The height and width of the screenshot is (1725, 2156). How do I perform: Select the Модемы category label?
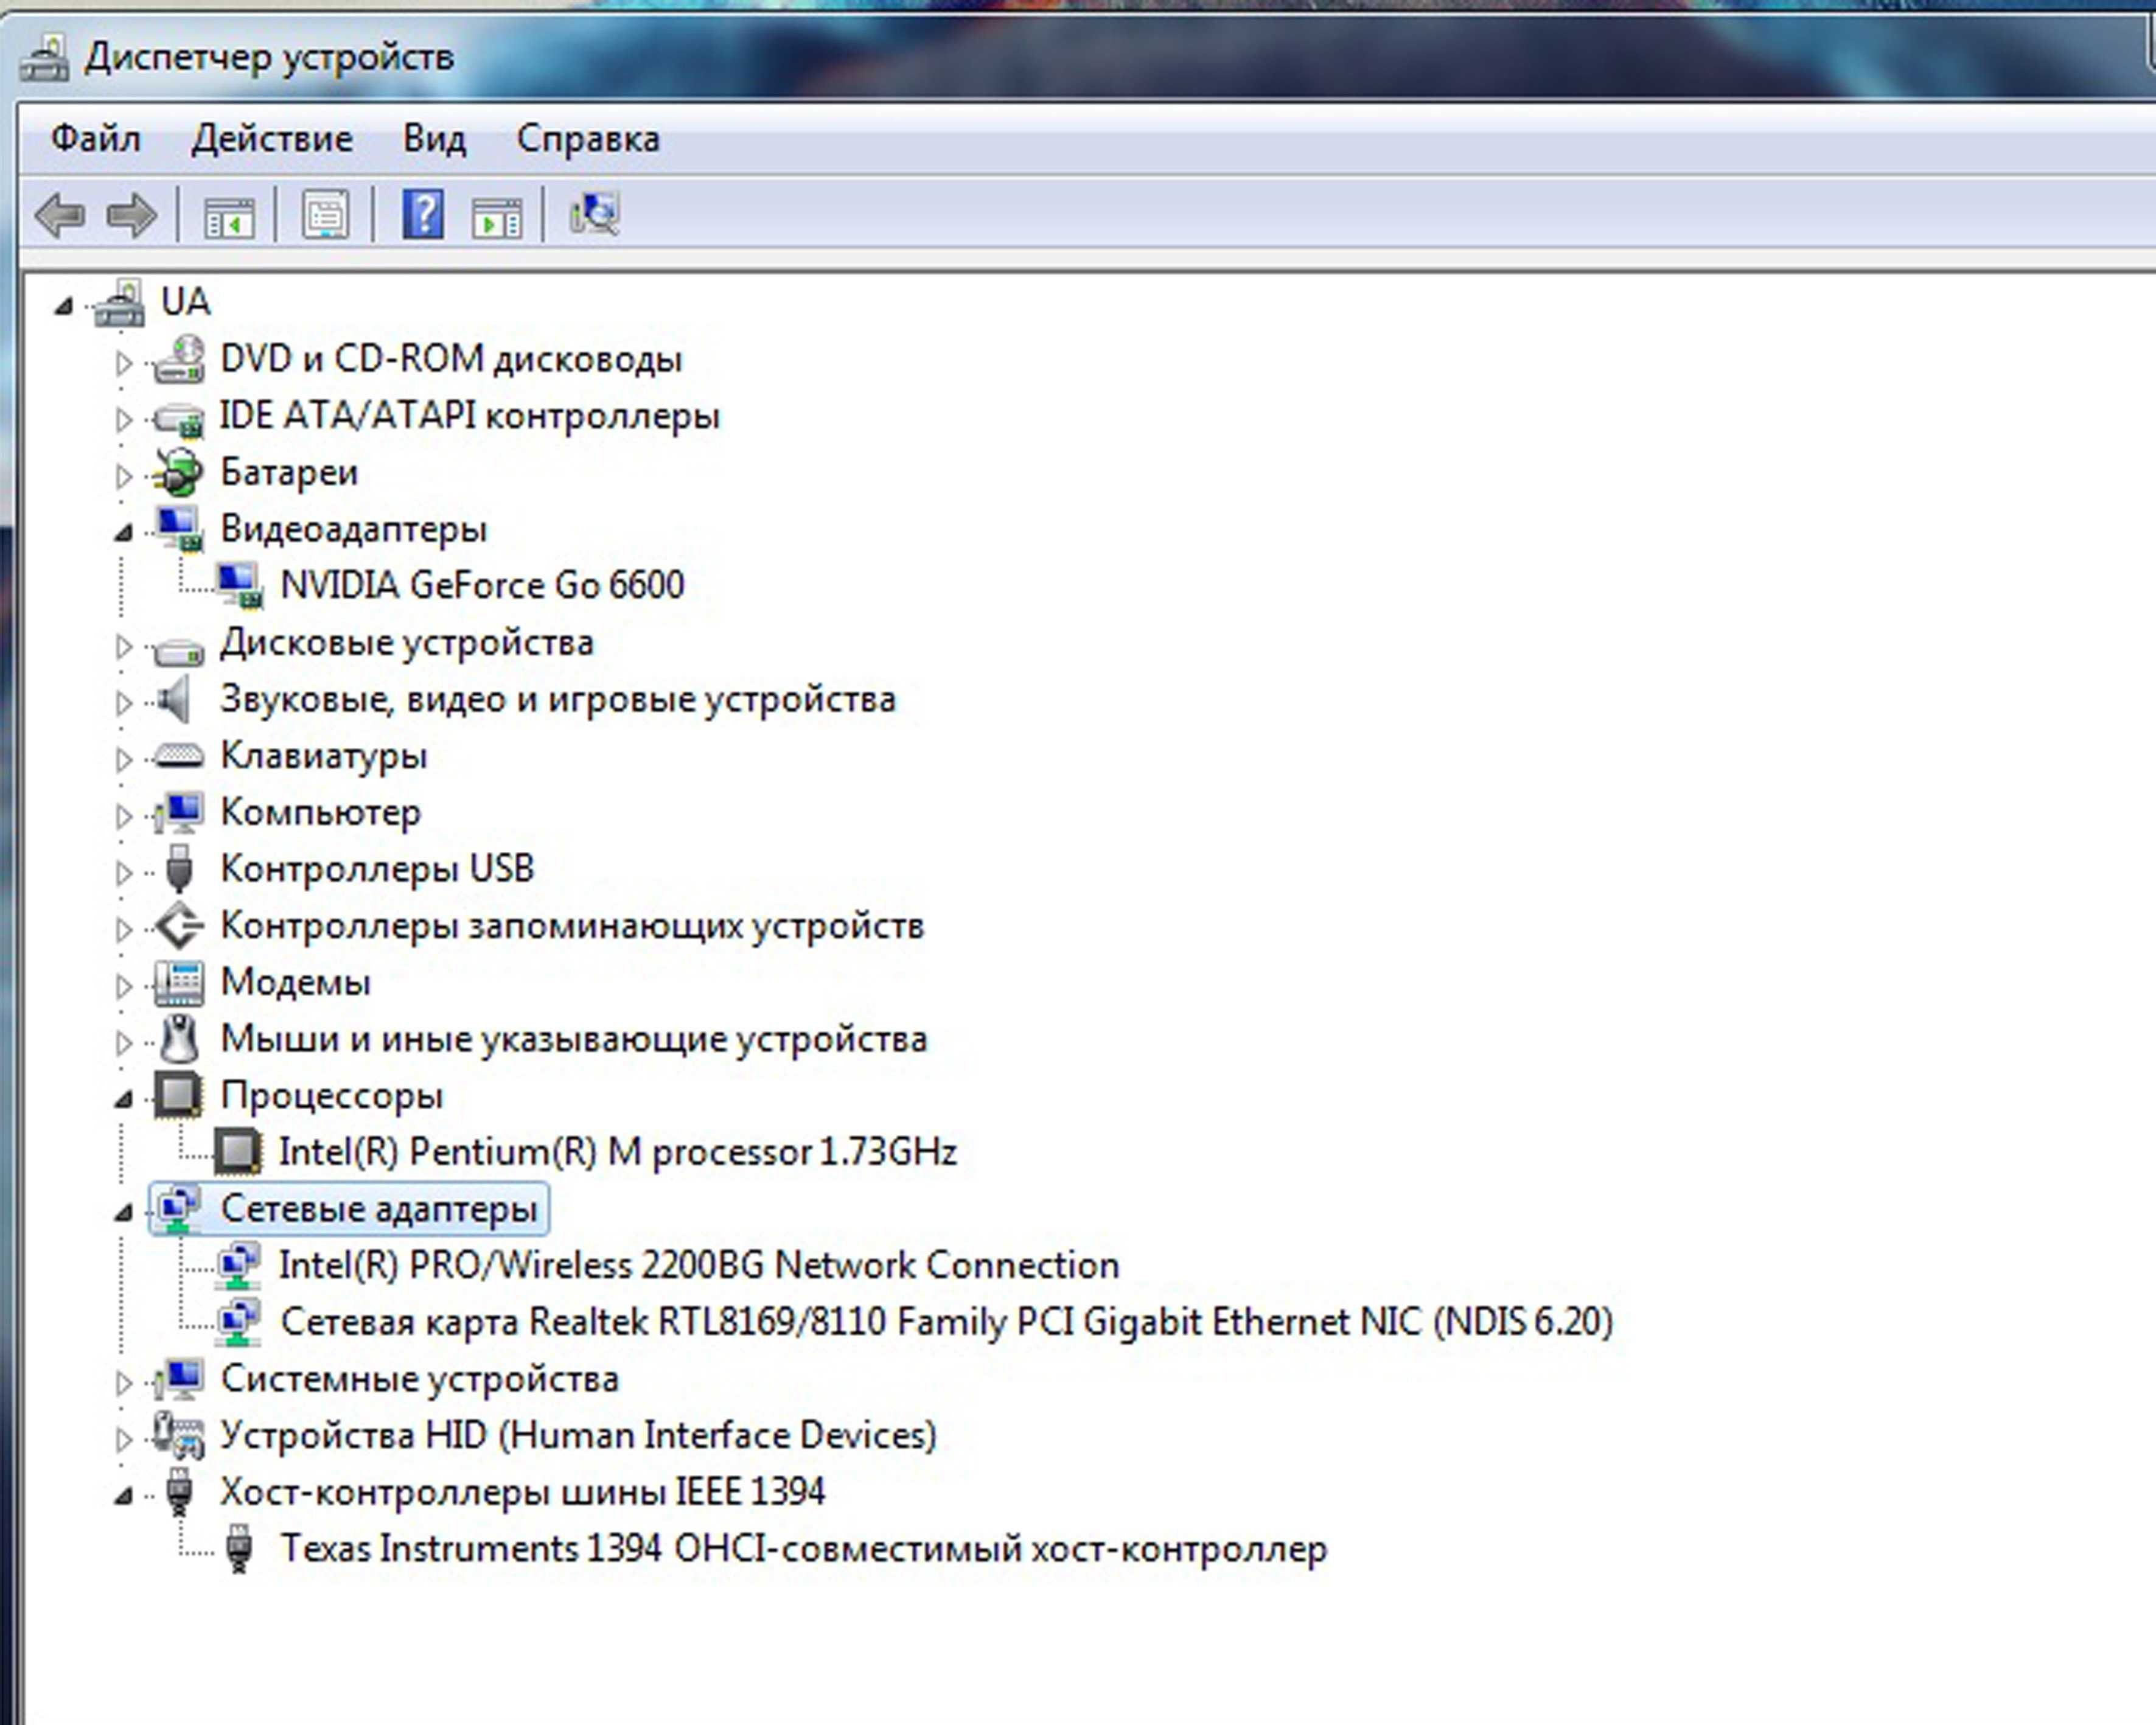(295, 982)
